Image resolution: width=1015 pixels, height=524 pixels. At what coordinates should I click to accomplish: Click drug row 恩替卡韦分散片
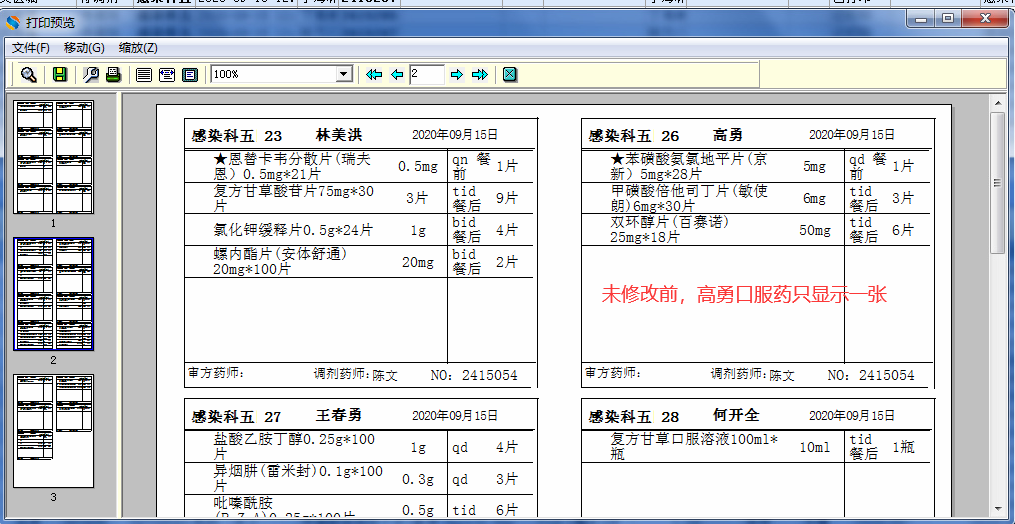point(292,166)
